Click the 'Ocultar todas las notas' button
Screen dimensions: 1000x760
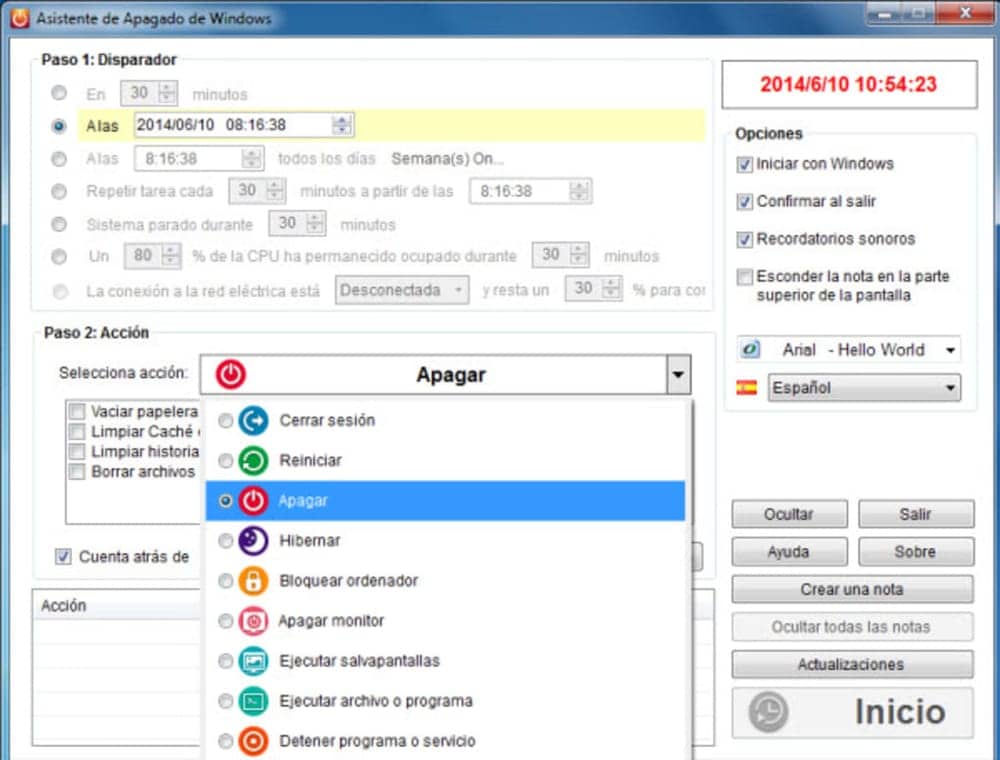[x=853, y=627]
